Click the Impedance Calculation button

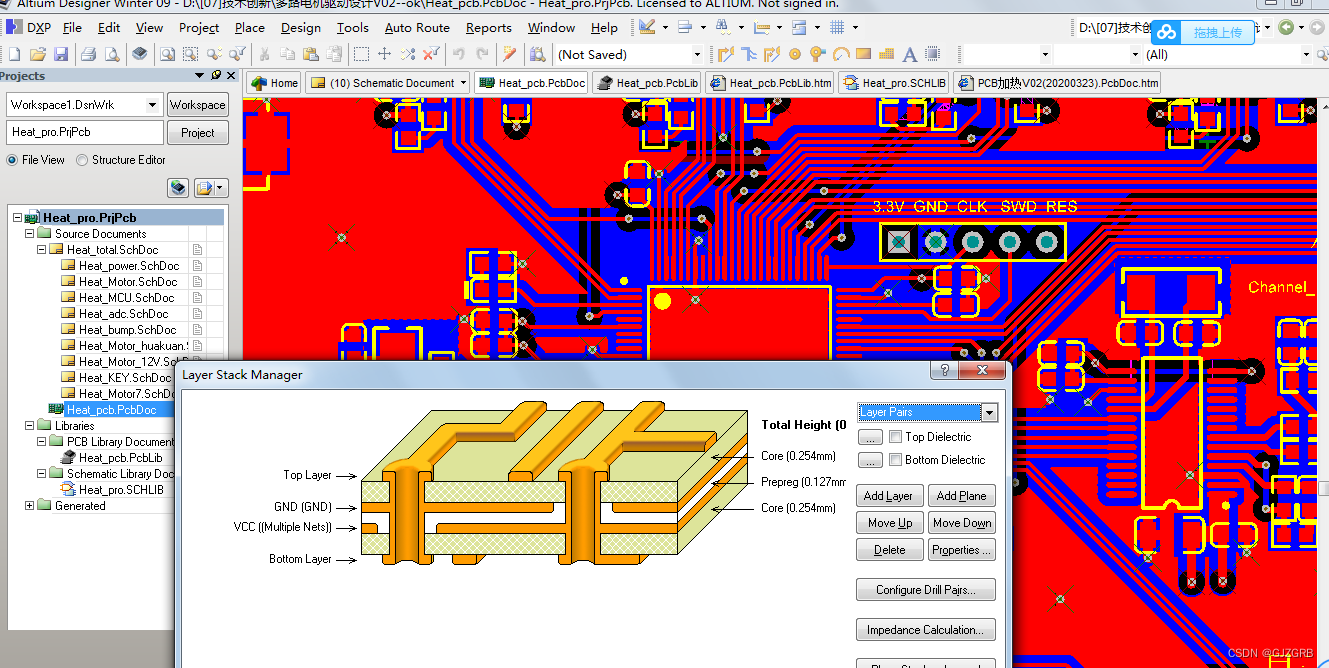[925, 629]
